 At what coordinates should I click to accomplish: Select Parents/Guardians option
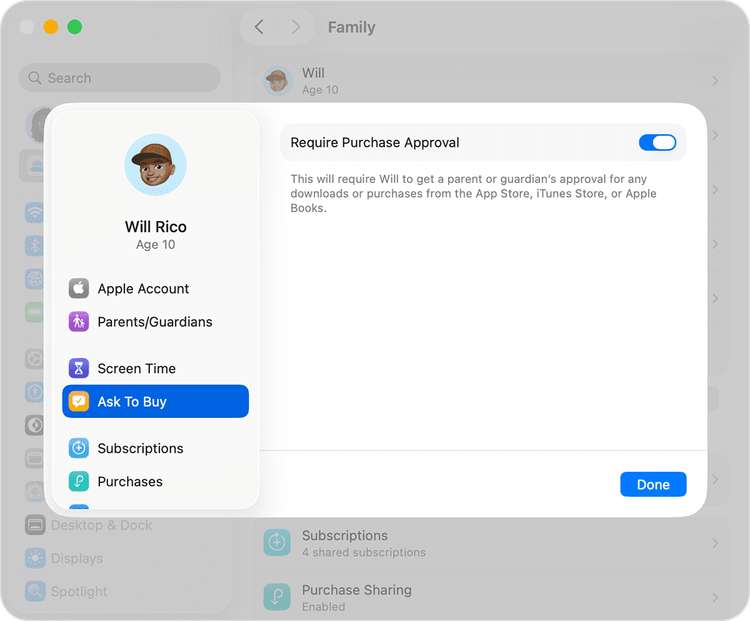point(155,322)
